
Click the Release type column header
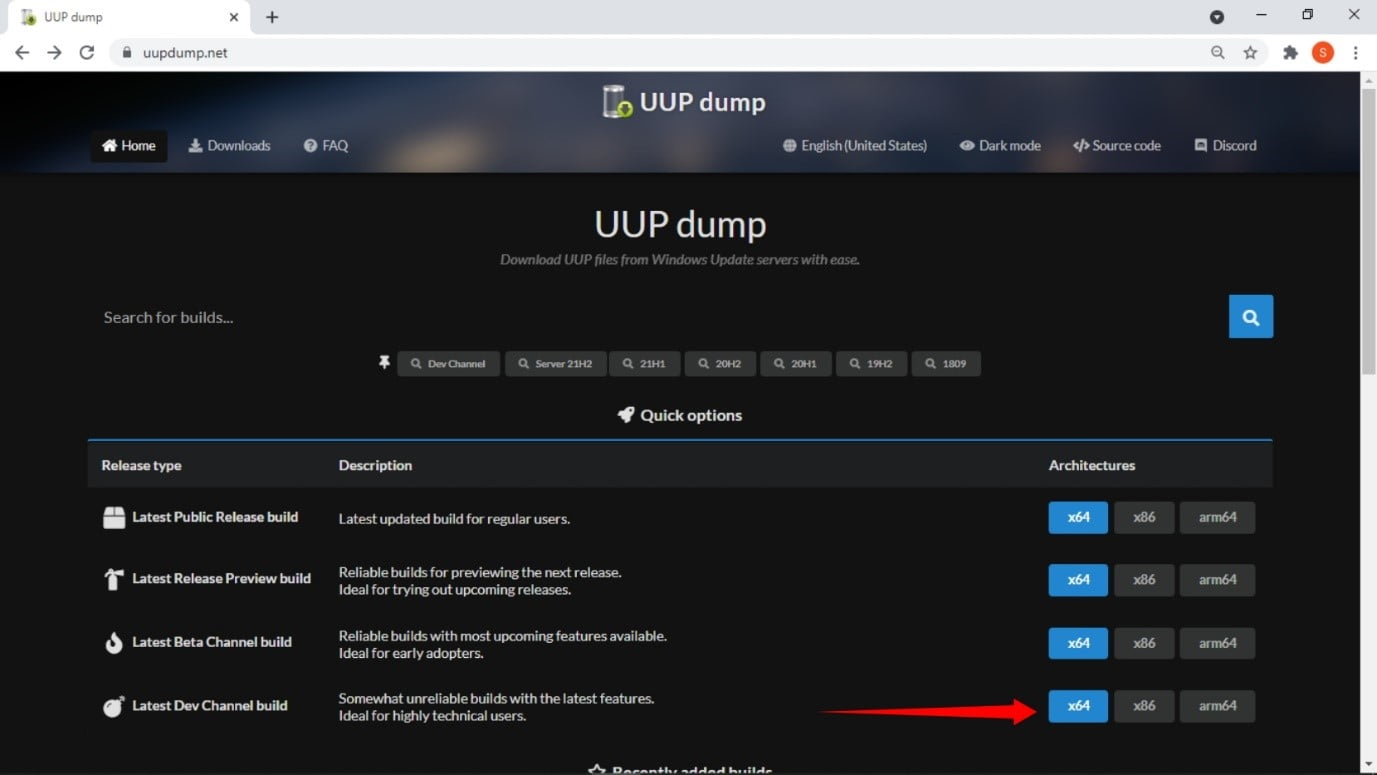coord(141,465)
